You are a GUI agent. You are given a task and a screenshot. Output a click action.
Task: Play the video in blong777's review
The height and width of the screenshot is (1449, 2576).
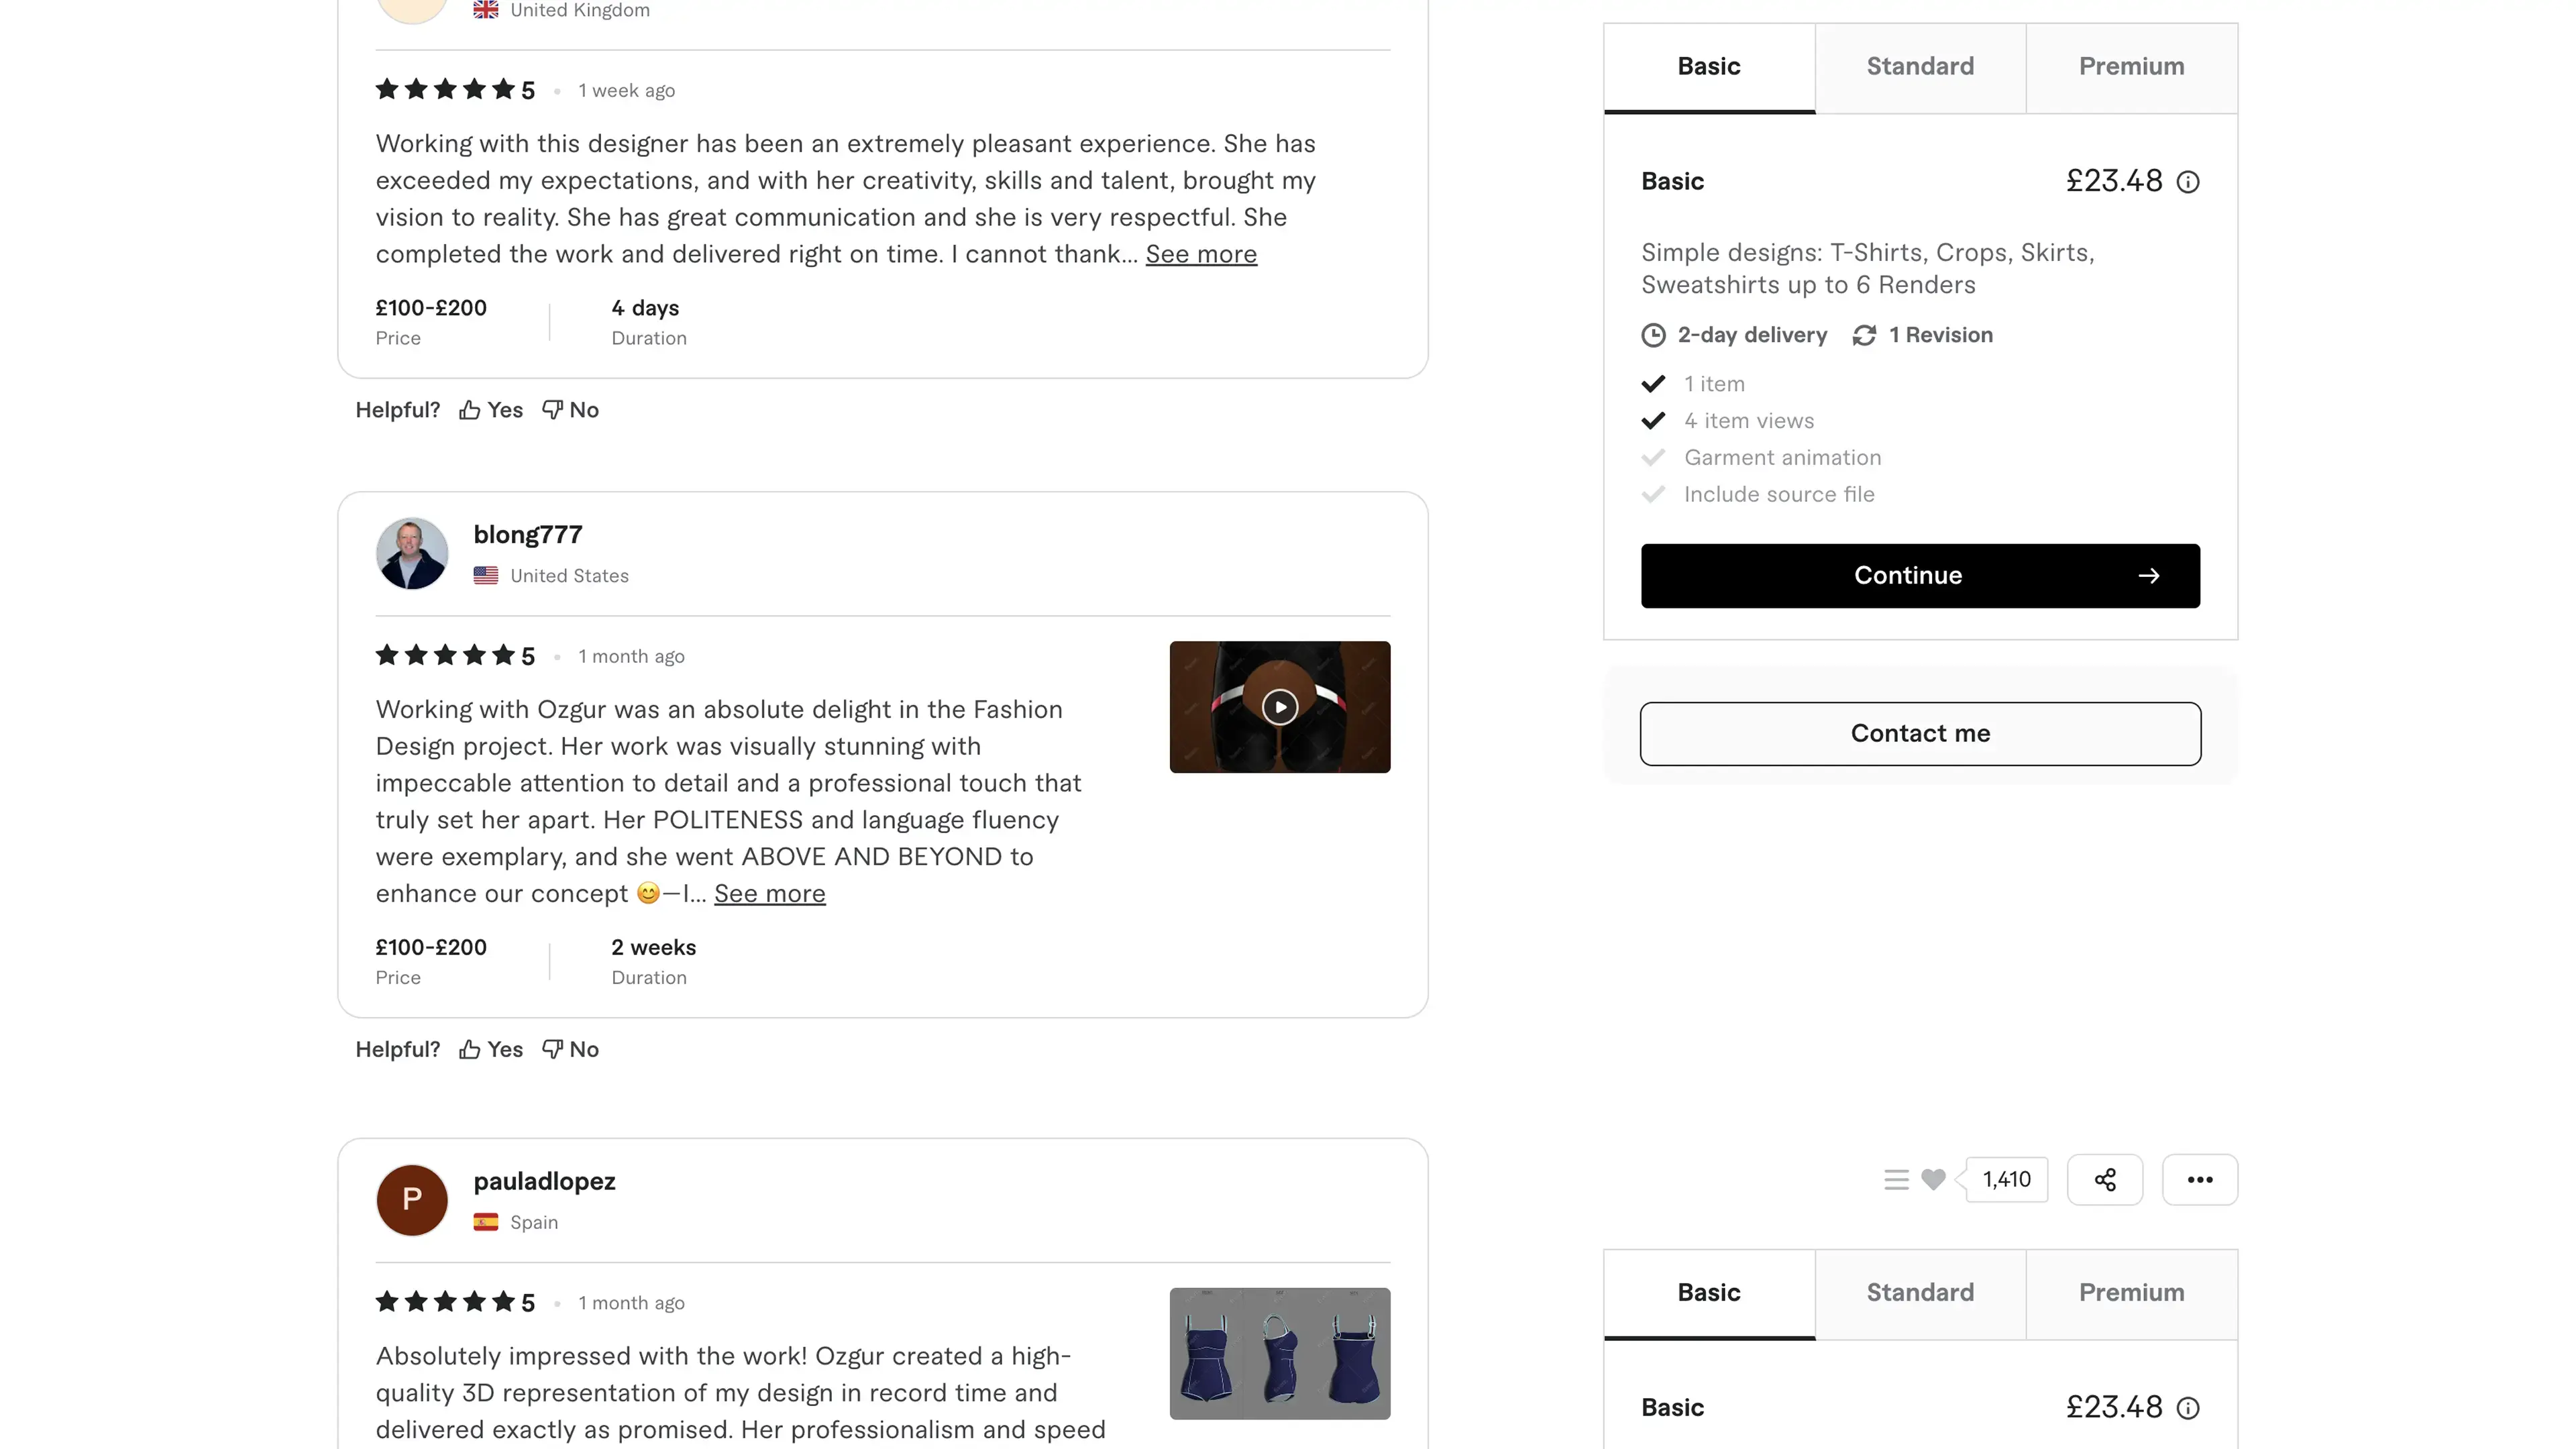[1279, 707]
